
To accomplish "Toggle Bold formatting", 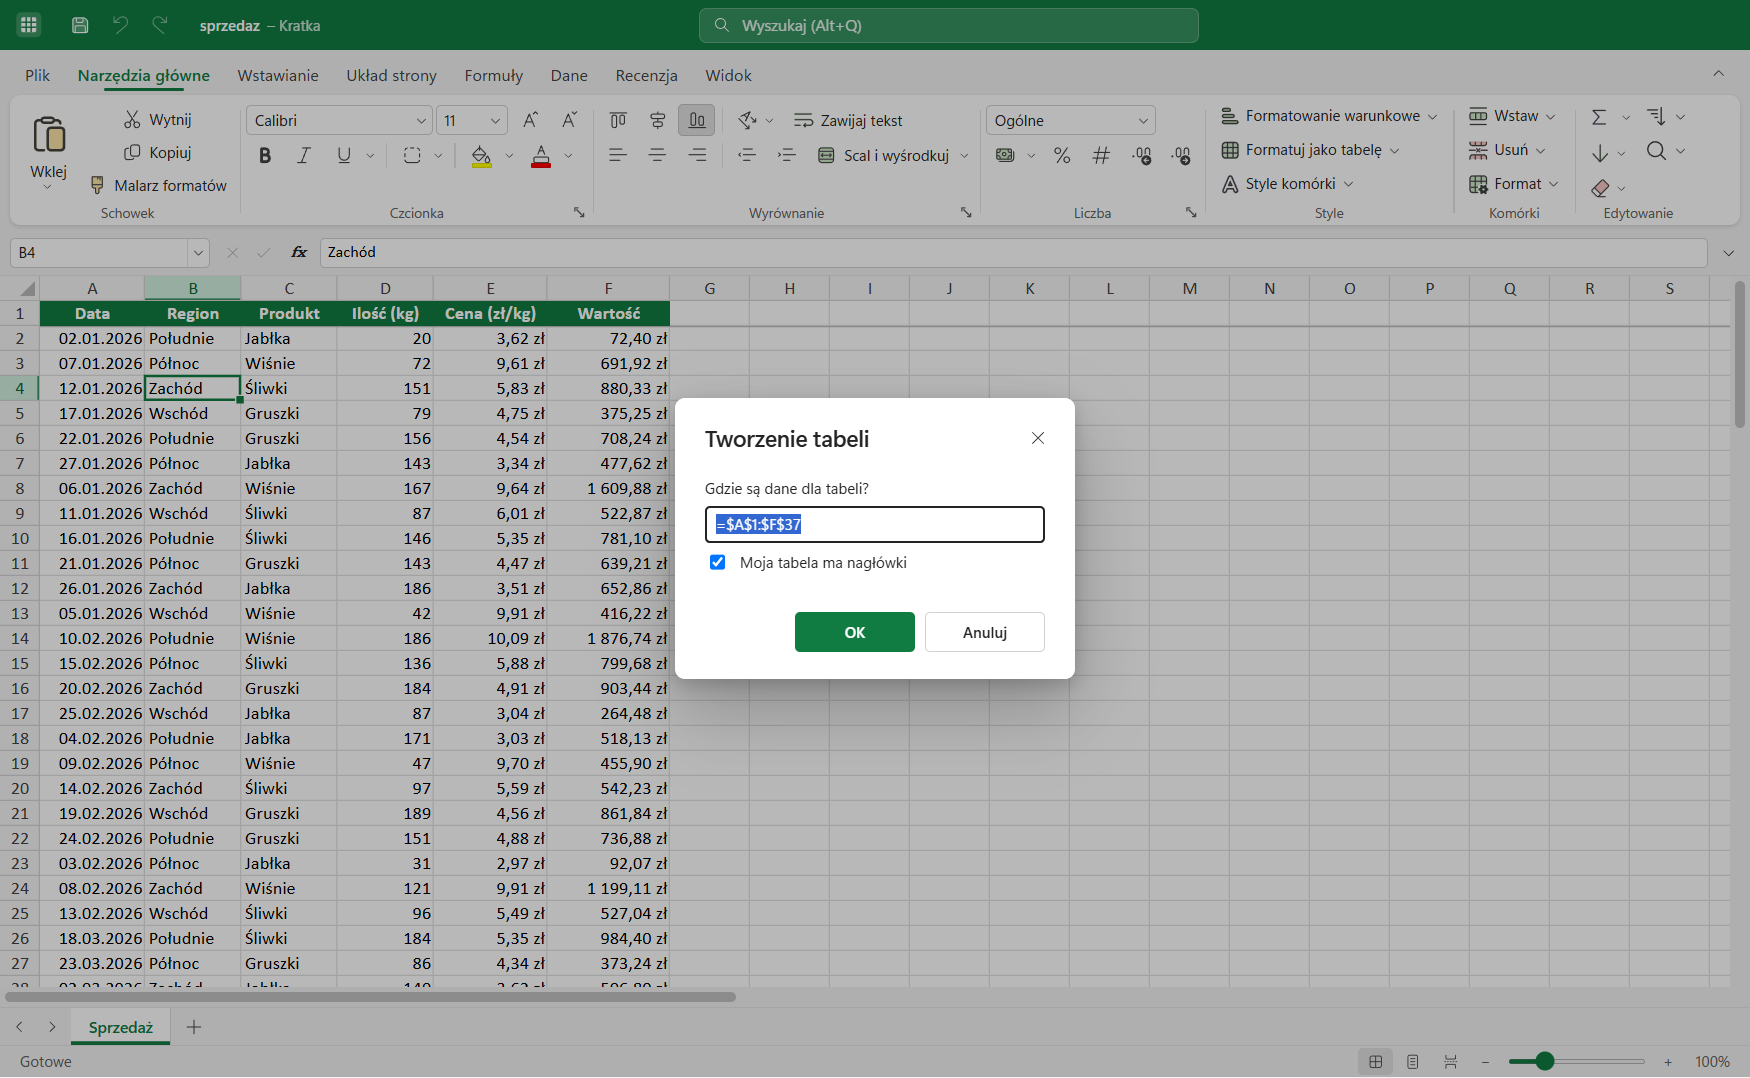I will (x=265, y=155).
